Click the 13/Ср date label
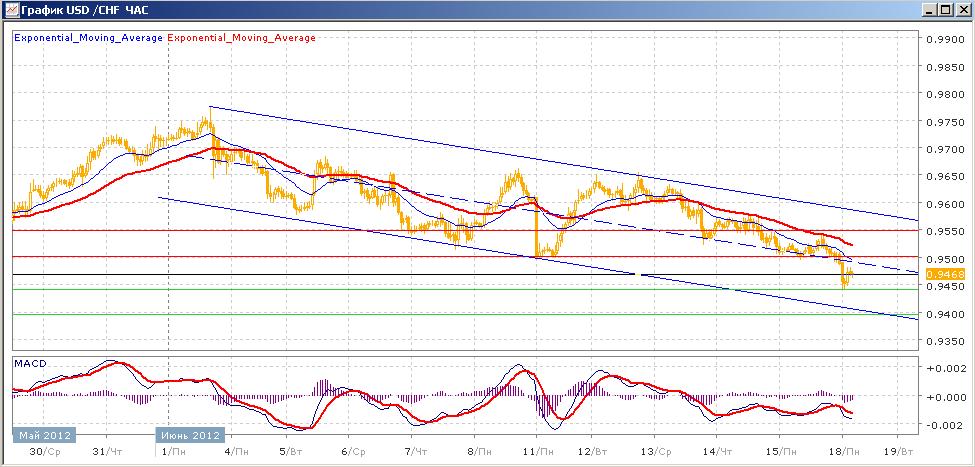The height and width of the screenshot is (467, 975). tap(658, 450)
